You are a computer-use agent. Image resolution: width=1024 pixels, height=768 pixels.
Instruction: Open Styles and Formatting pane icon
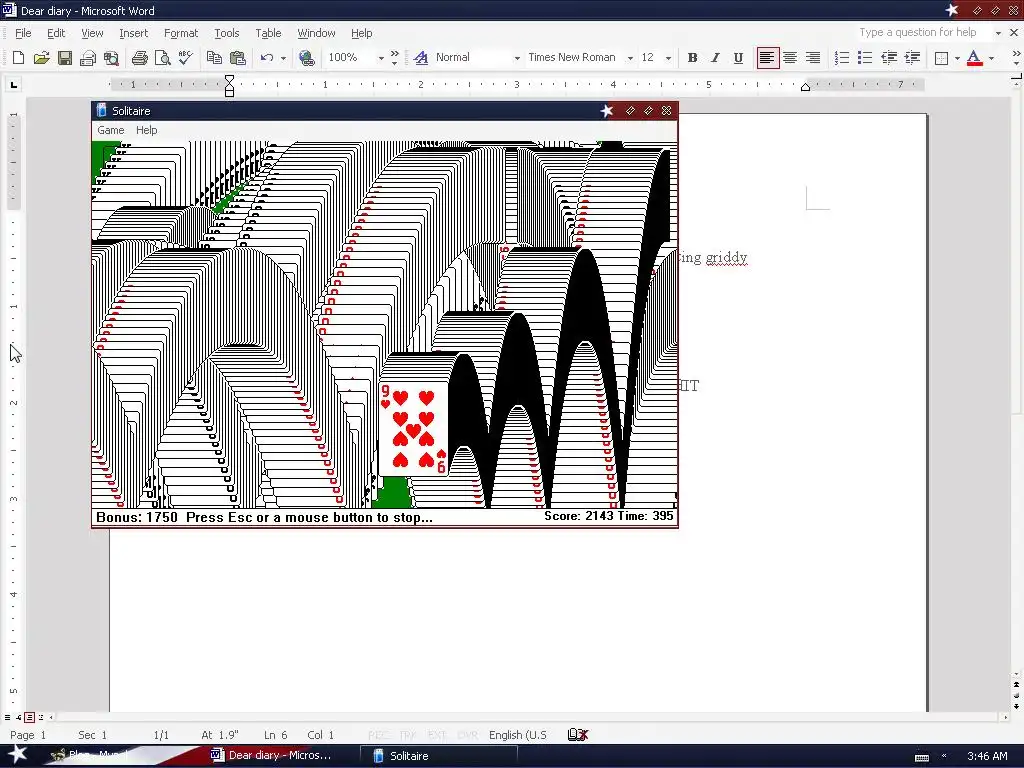[421, 57]
